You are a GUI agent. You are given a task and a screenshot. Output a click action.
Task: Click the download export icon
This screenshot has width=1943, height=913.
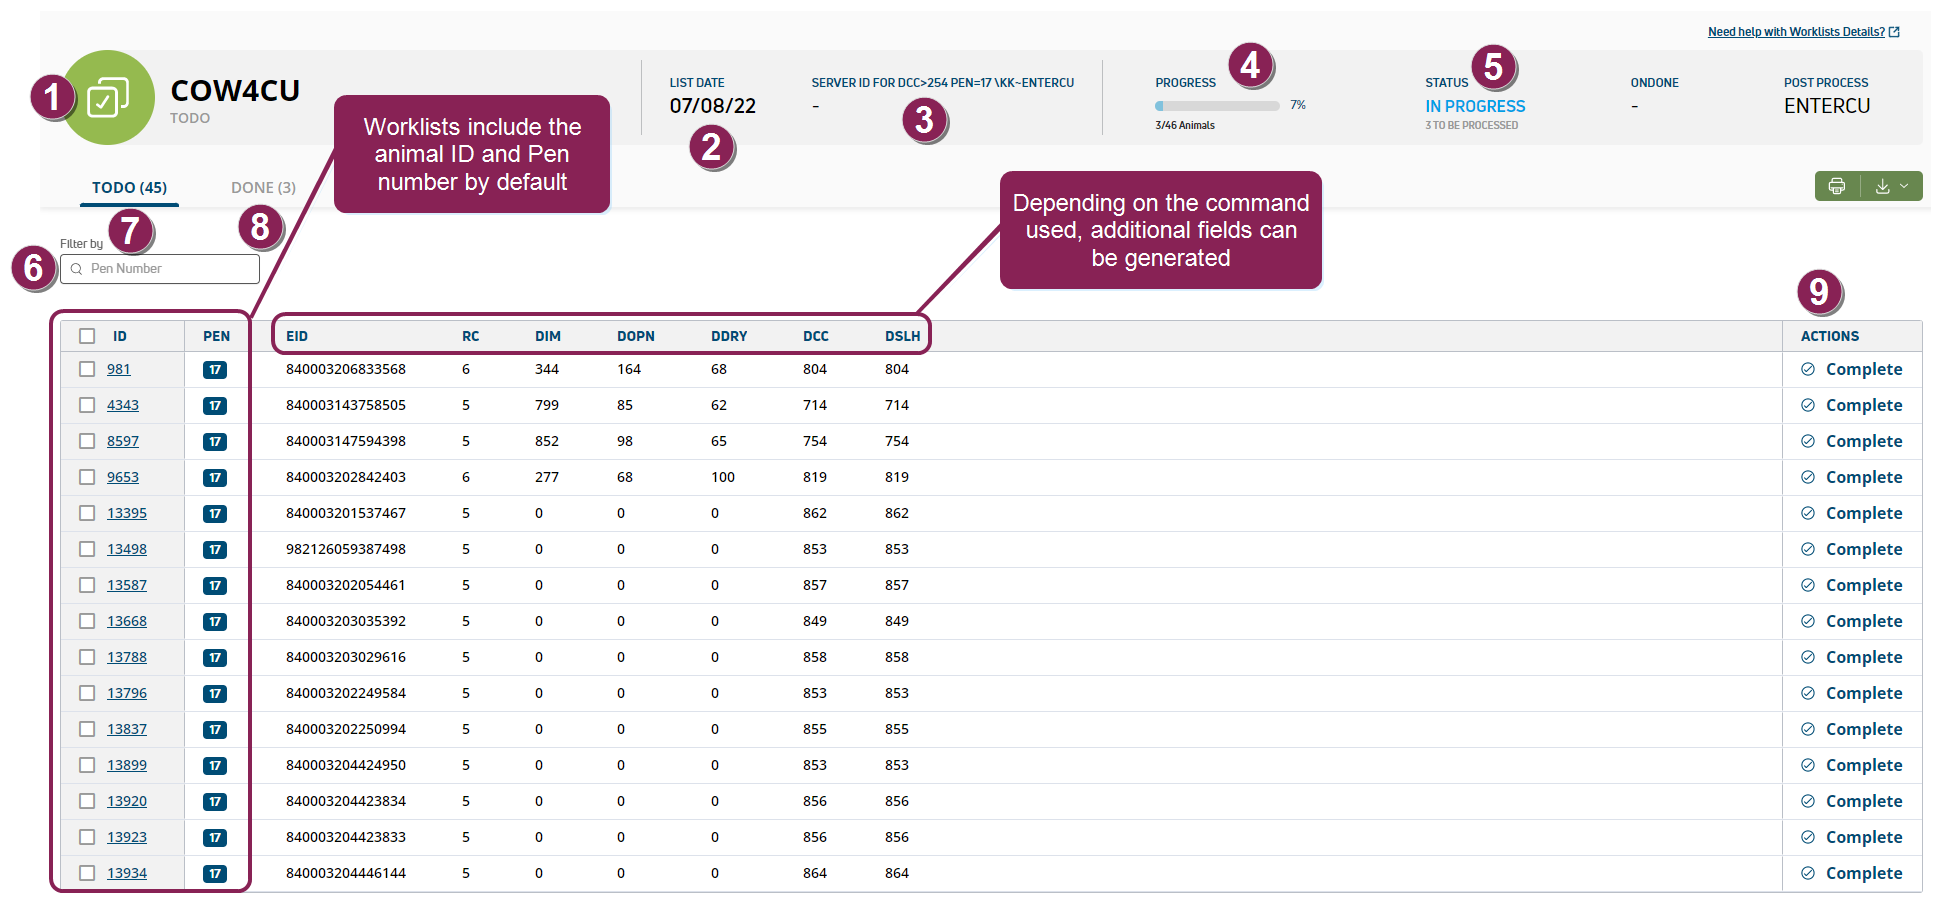pyautogui.click(x=1882, y=186)
